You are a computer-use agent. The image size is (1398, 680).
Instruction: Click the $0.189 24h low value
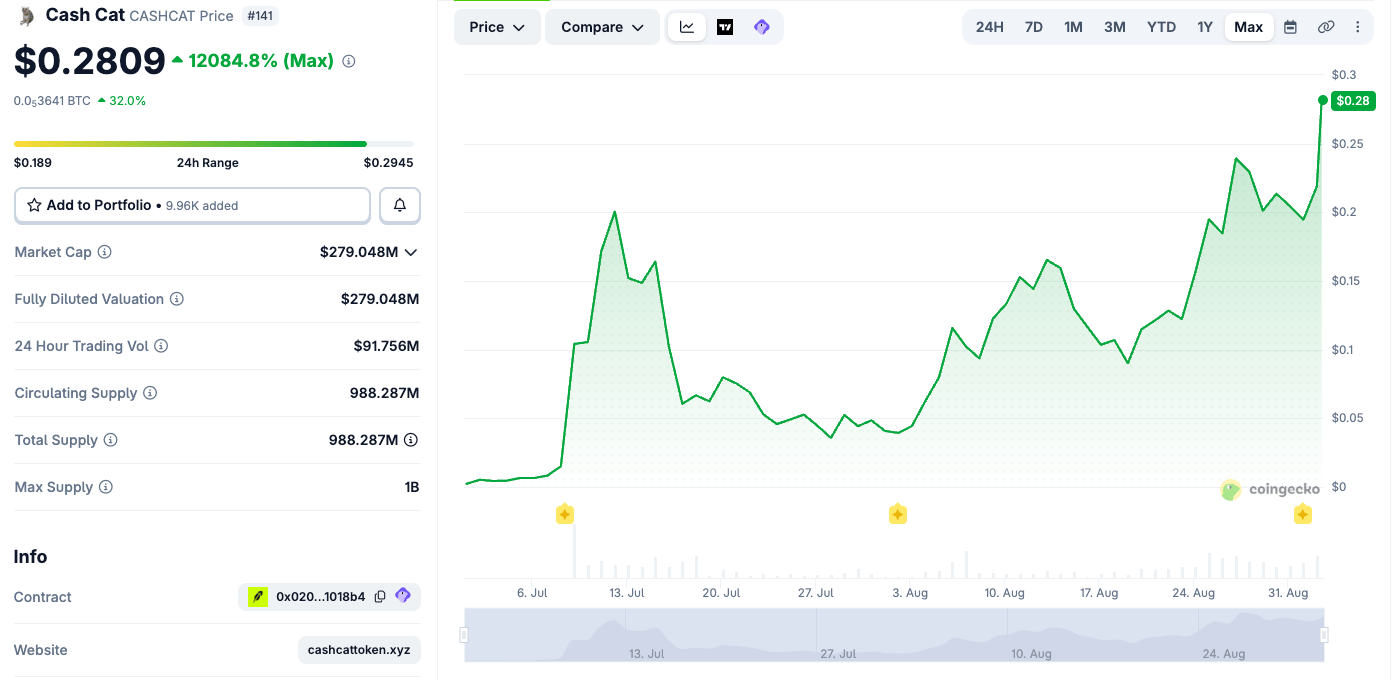point(33,163)
